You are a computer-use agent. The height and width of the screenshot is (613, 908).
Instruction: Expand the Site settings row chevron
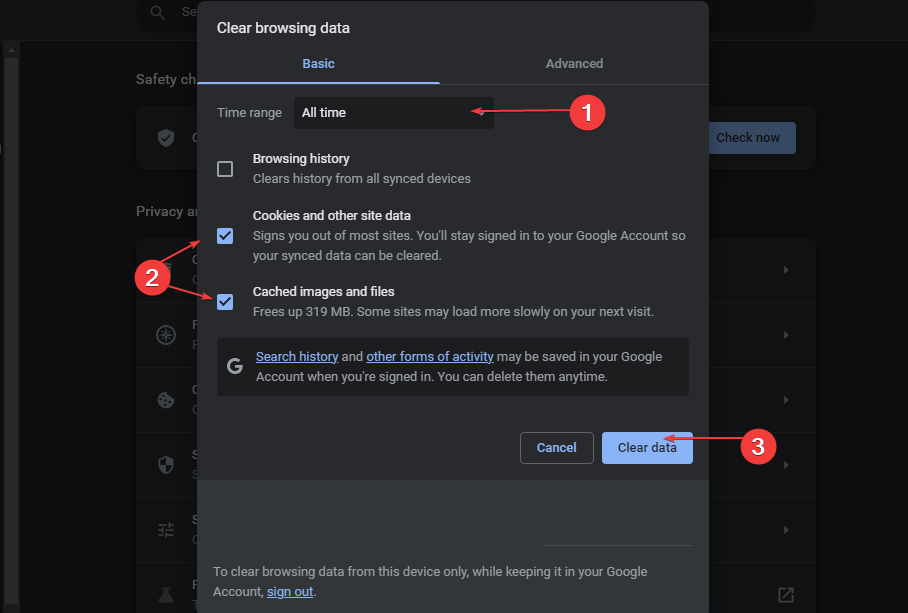(x=786, y=530)
